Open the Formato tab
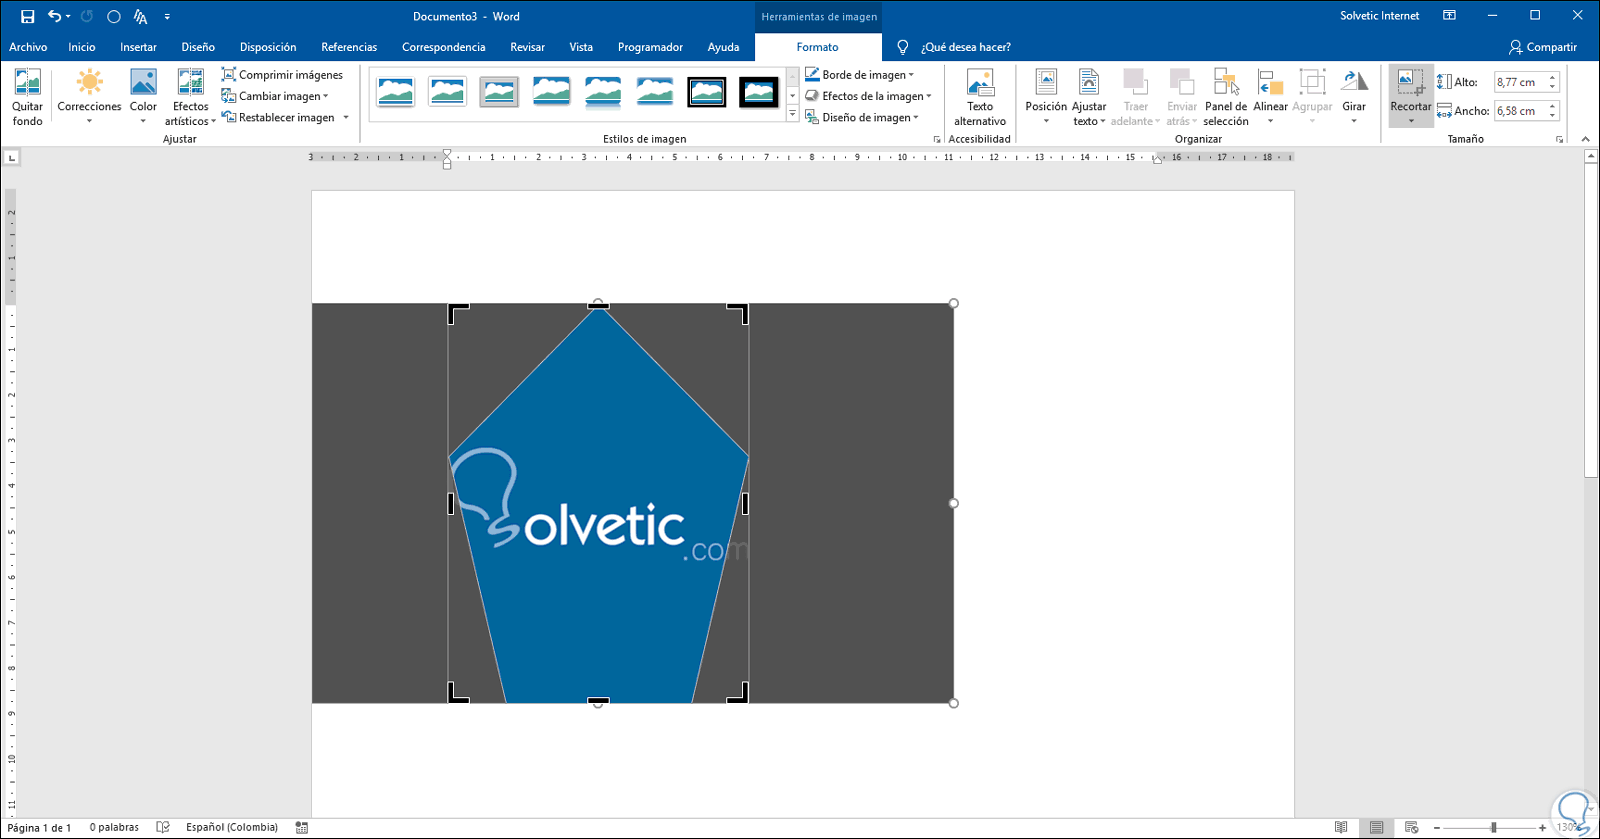1600x839 pixels. (817, 47)
